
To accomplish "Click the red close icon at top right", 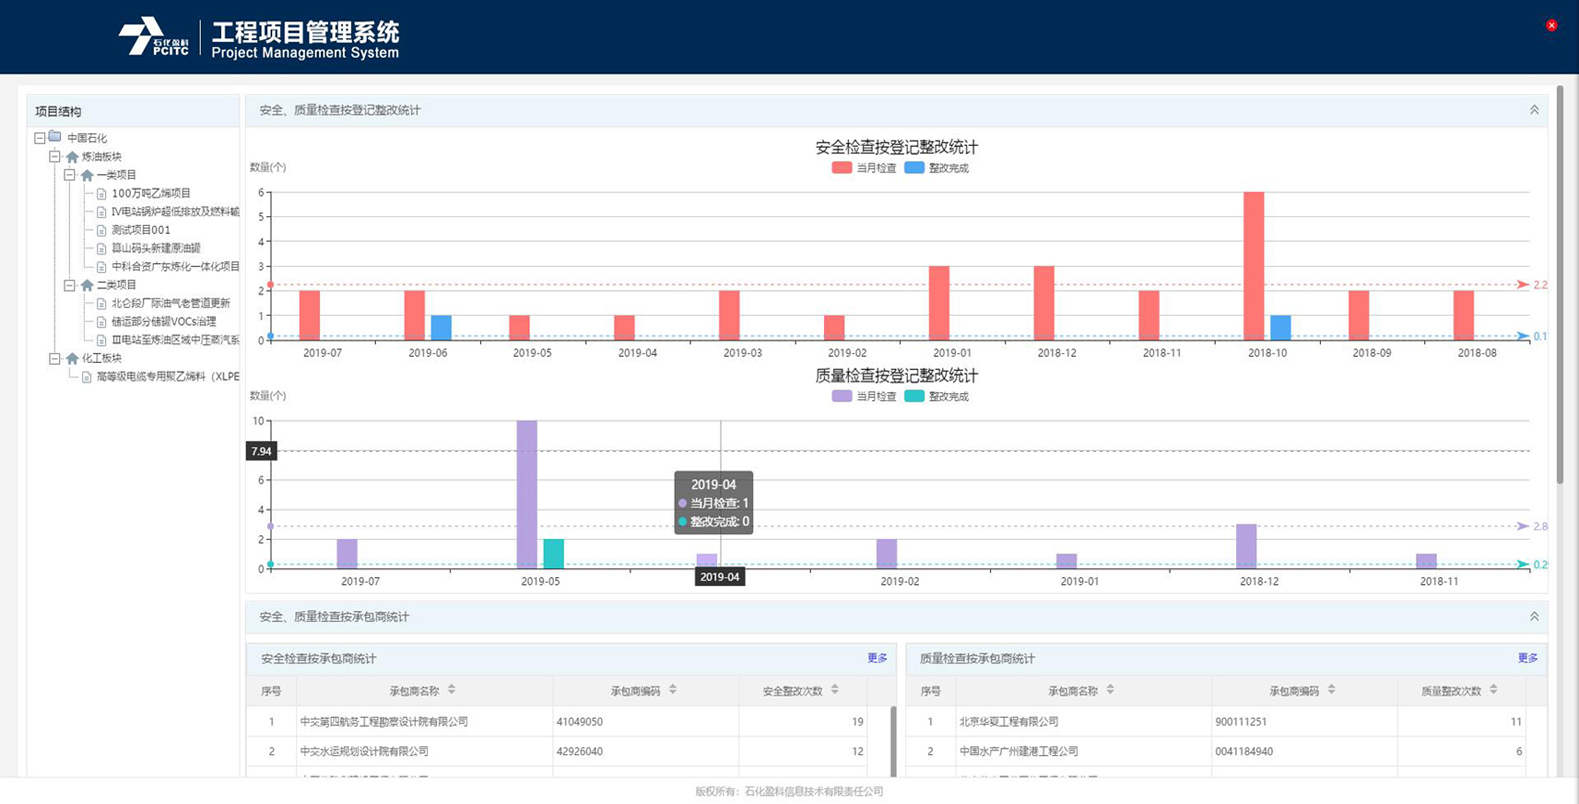I will pos(1551,25).
